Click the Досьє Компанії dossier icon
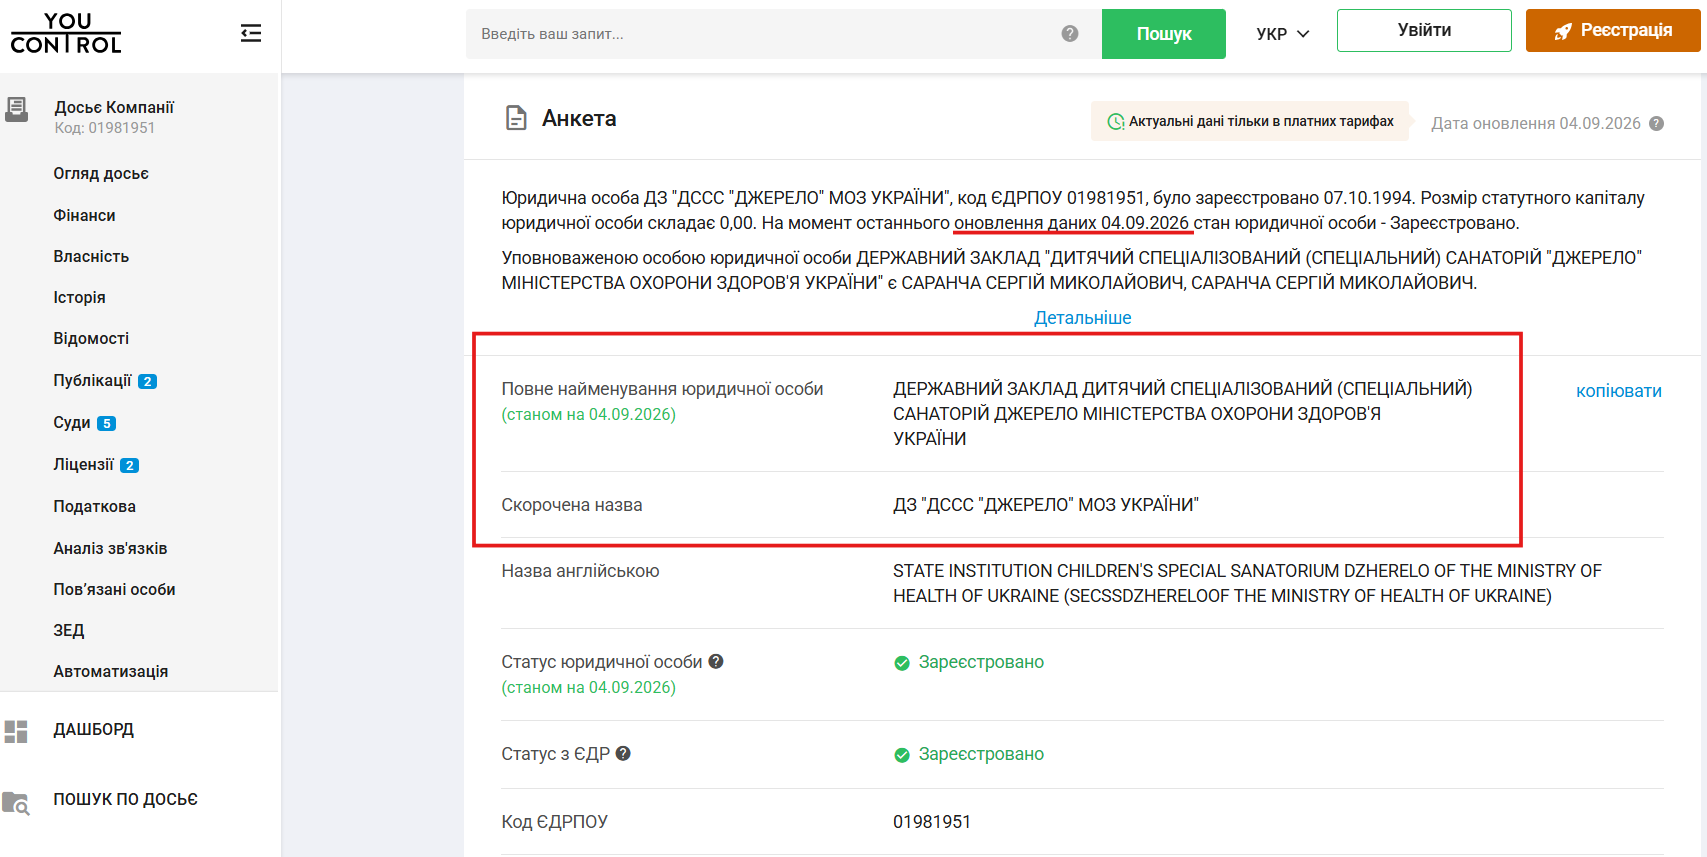1707x857 pixels. point(16,109)
